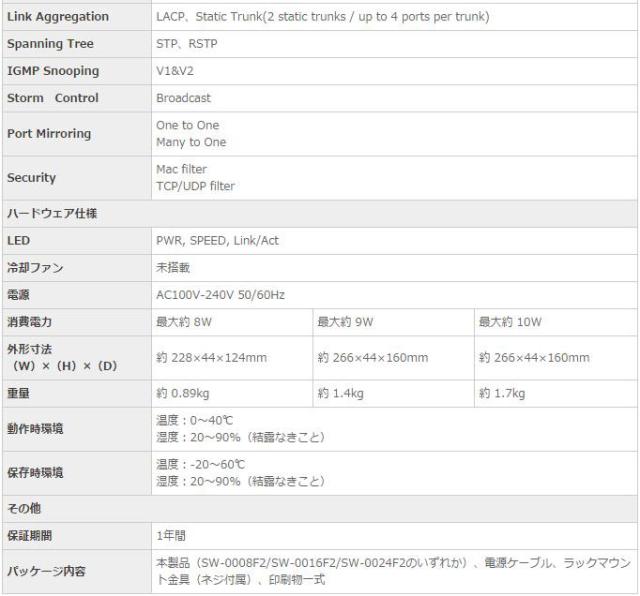
Task: Click the TCP/UDP filter text
Action: (196, 186)
